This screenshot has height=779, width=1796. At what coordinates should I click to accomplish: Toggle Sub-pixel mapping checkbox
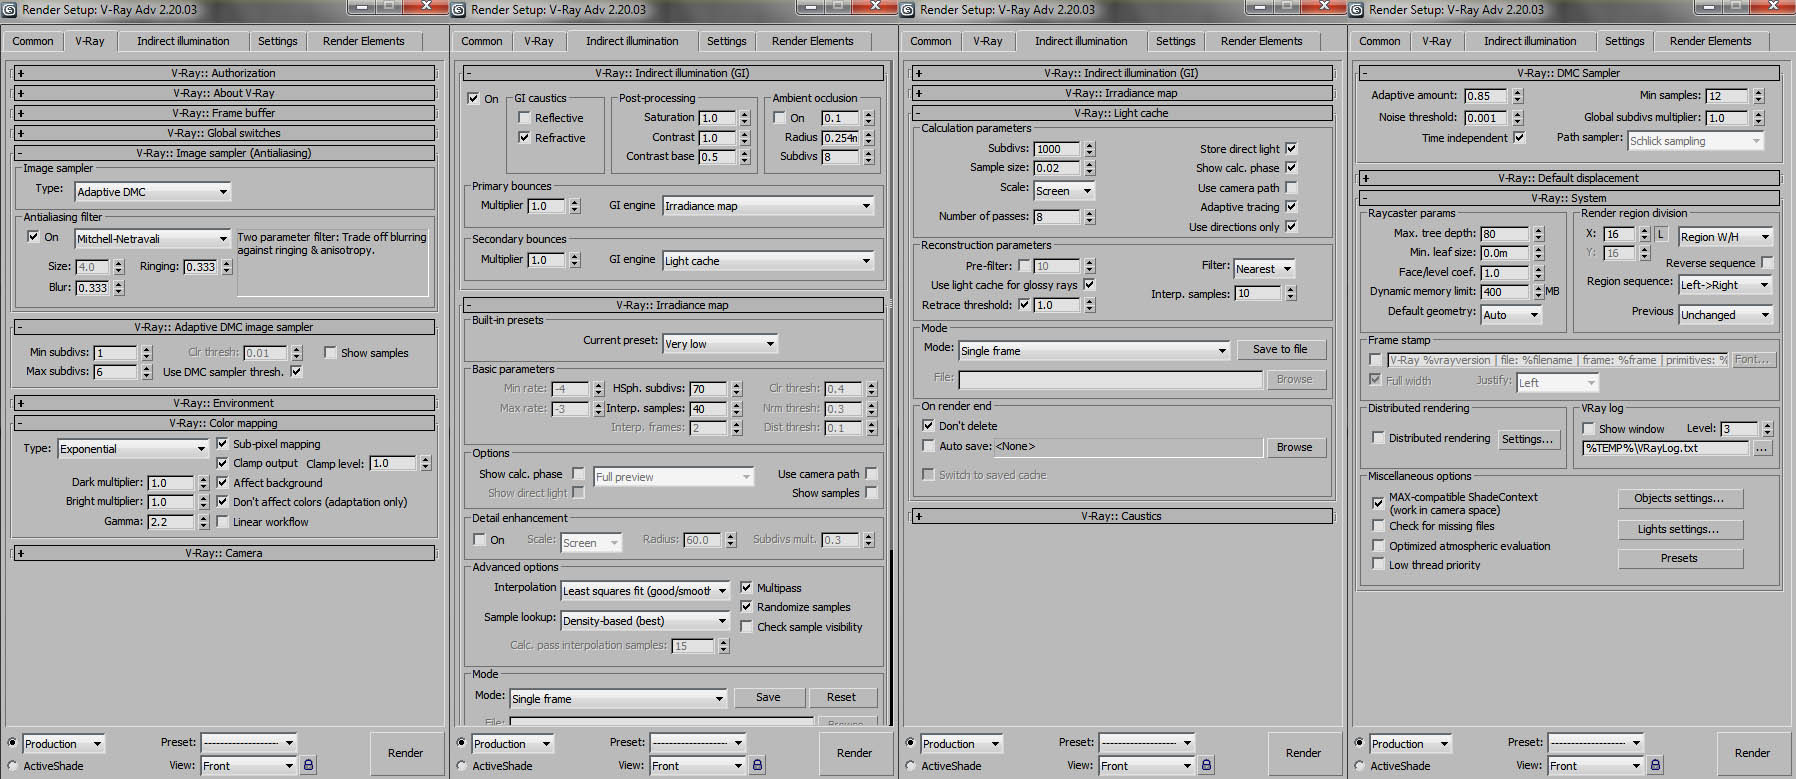tap(222, 444)
